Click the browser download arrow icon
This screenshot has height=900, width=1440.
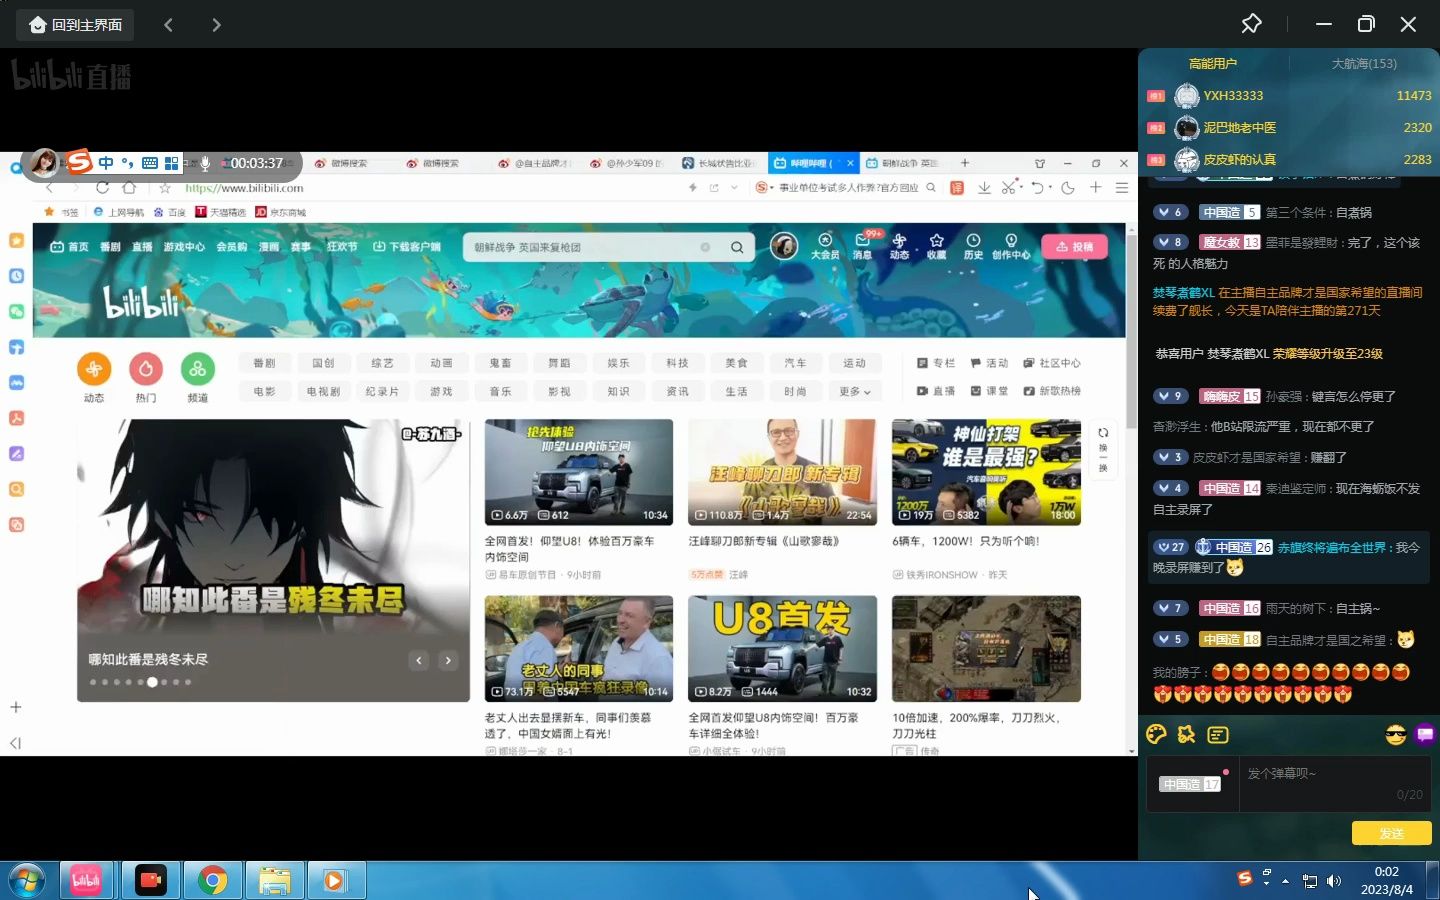coord(984,188)
